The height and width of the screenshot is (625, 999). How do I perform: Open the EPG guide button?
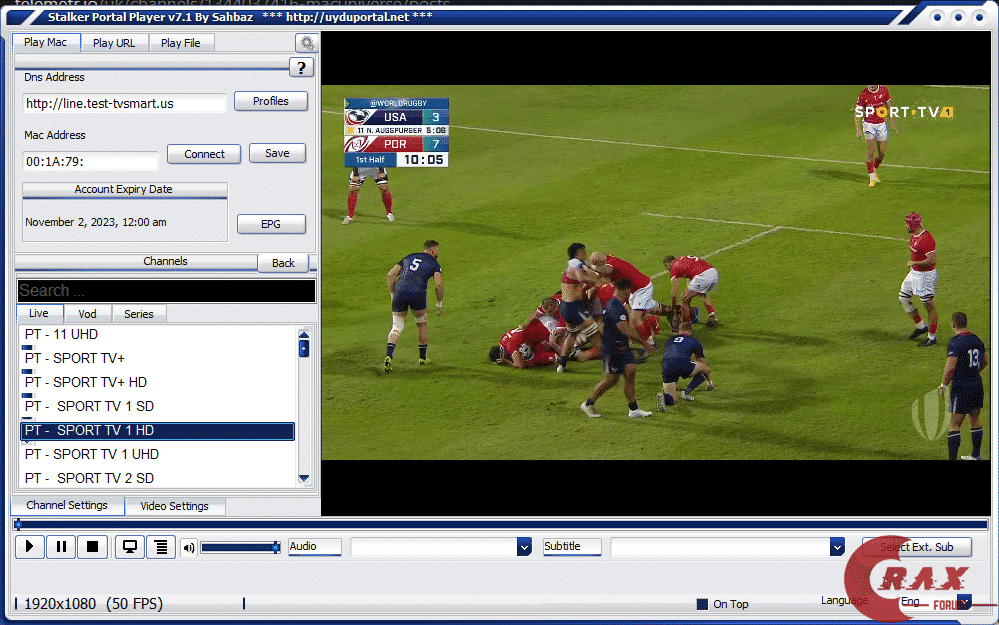271,224
